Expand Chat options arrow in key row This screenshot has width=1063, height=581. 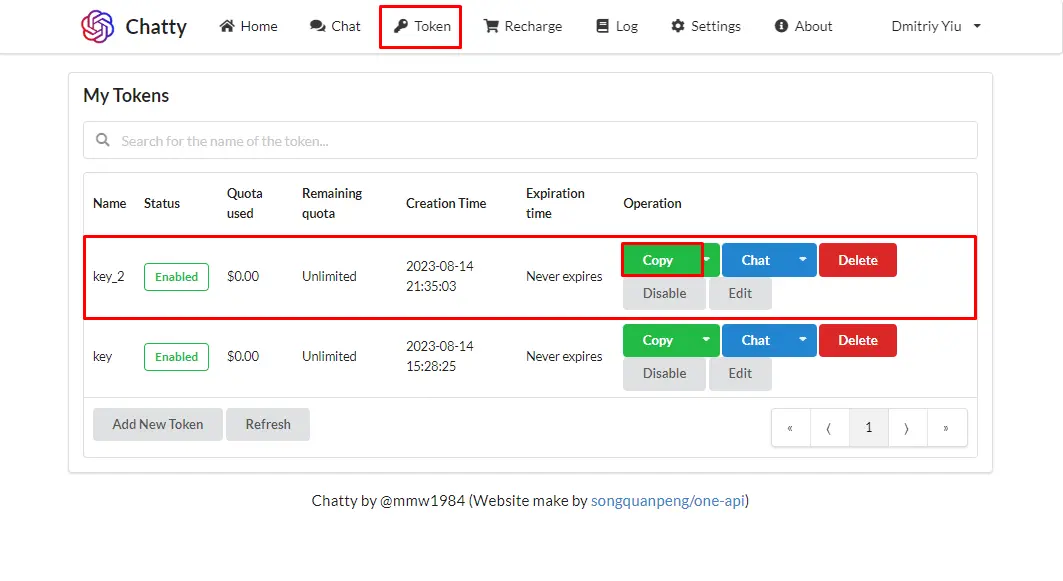click(803, 340)
